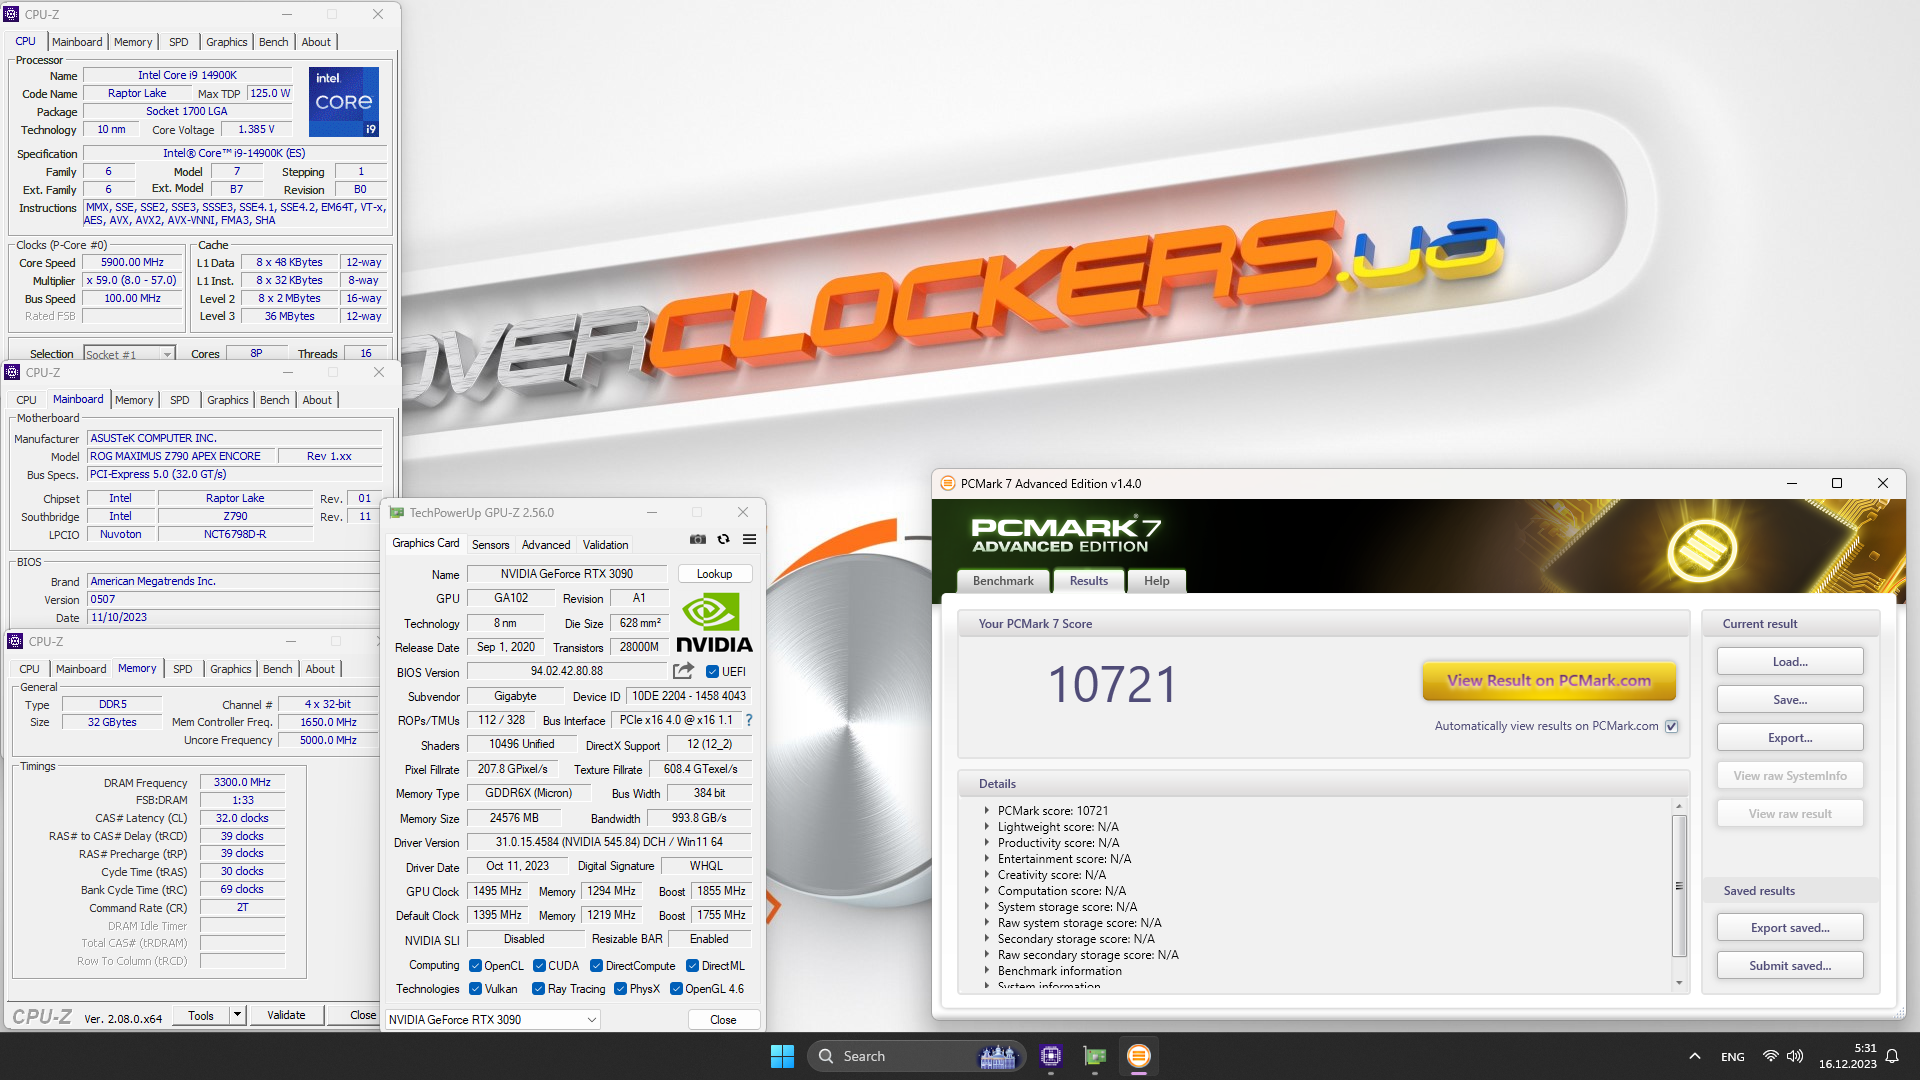Screen dimensions: 1920x1080
Task: Click Load... button in PCMark
Action: tap(1790, 662)
